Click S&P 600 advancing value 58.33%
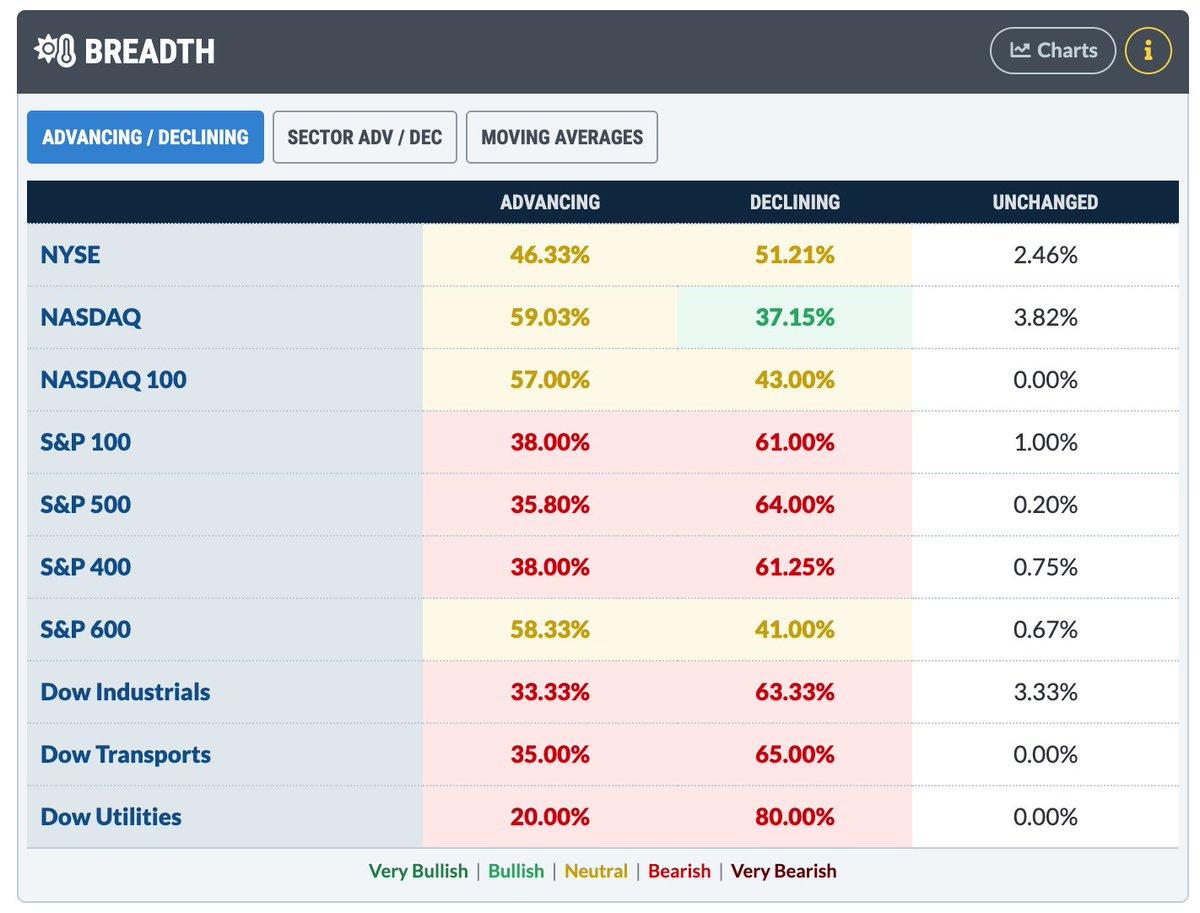Image resolution: width=1200 pixels, height=913 pixels. pyautogui.click(x=550, y=630)
